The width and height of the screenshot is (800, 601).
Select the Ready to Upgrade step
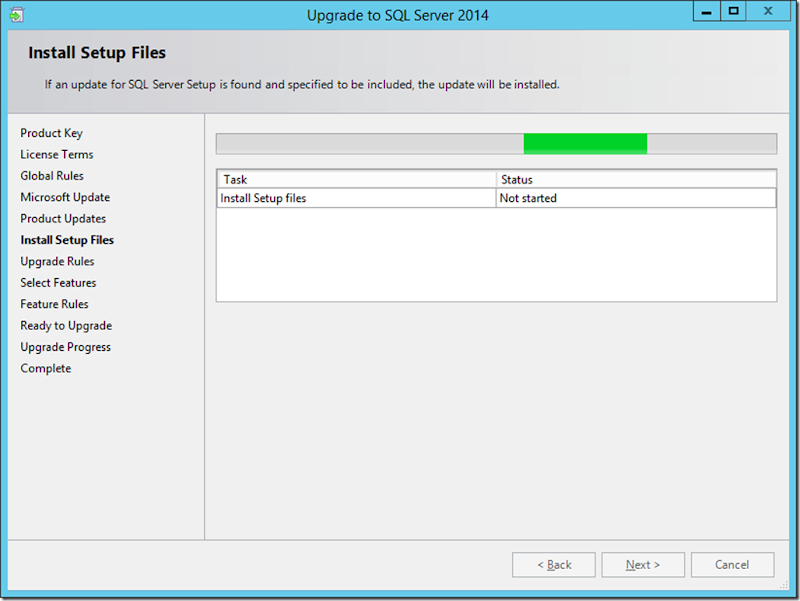(66, 325)
